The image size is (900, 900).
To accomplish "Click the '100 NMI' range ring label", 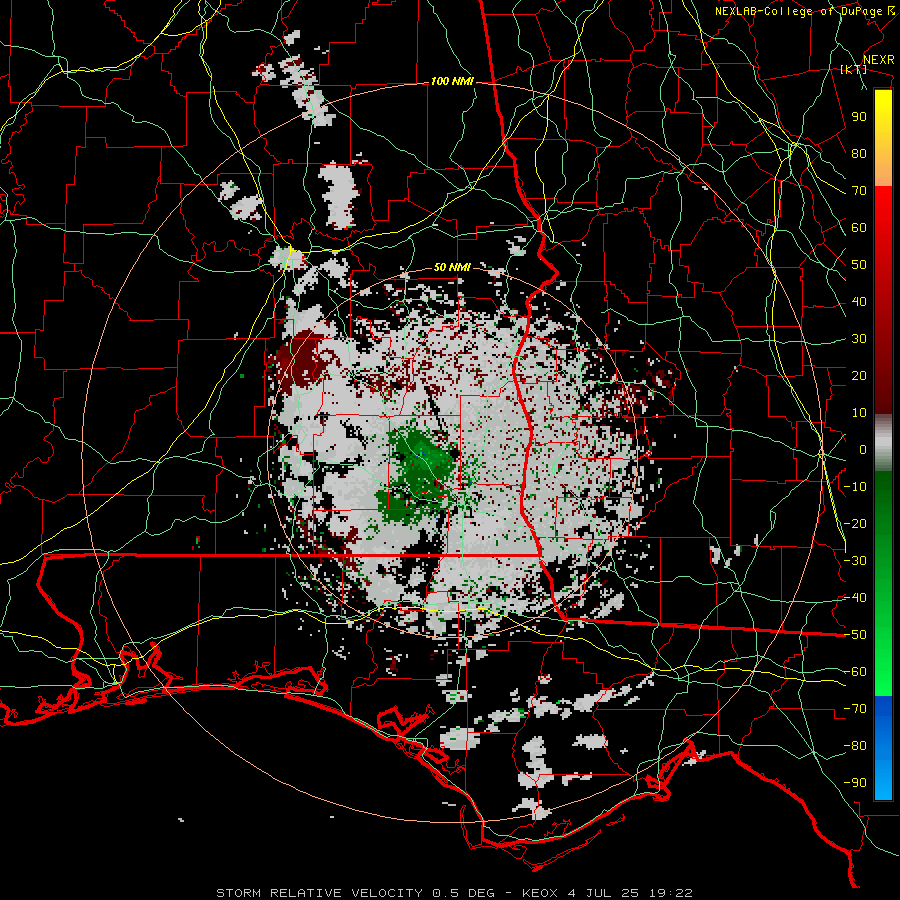I will tap(452, 82).
